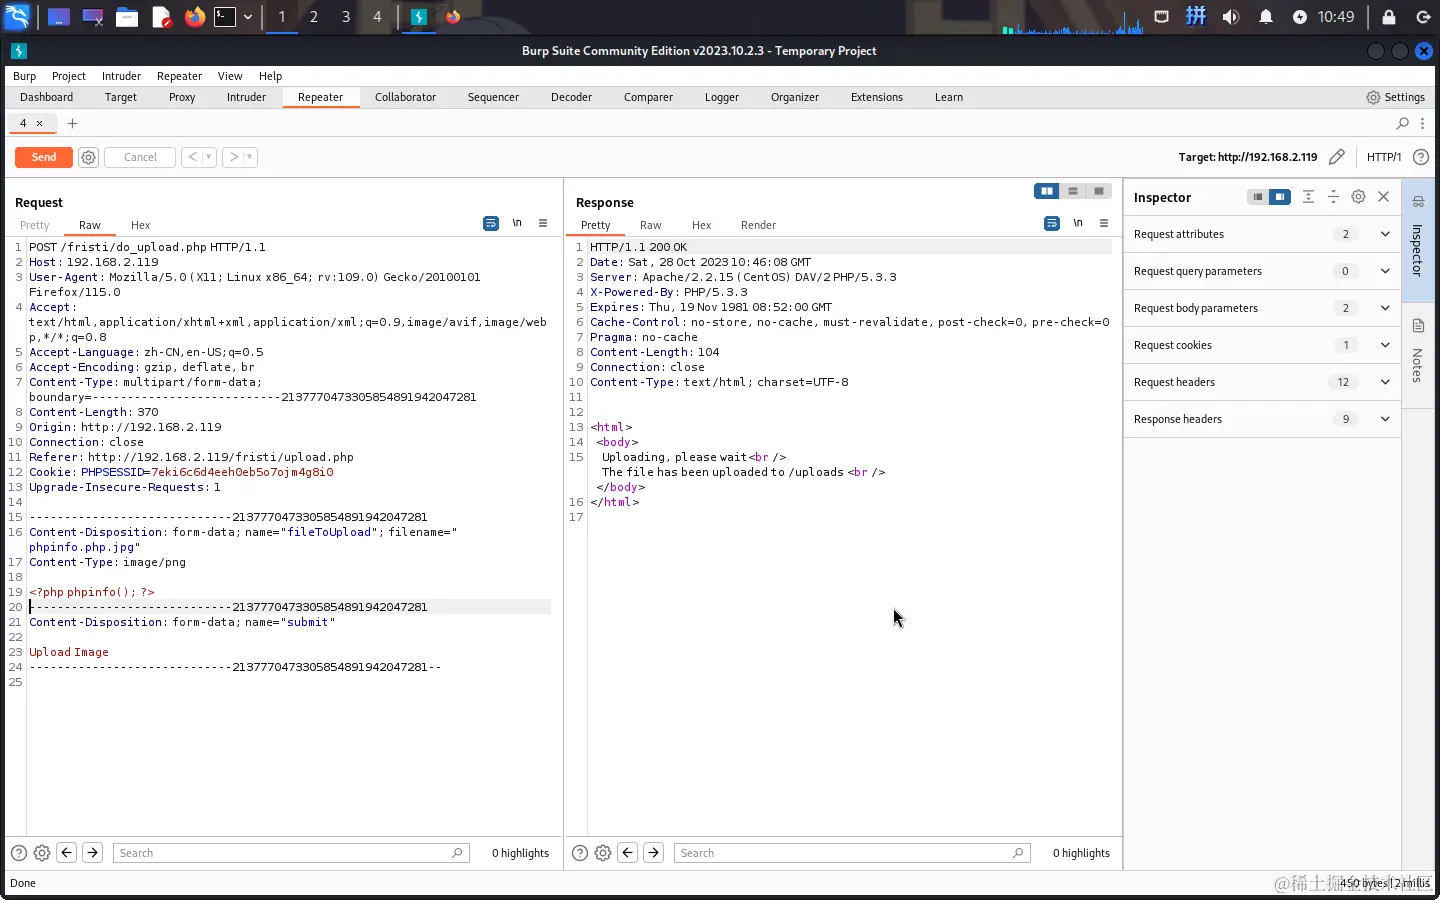Jump to next response search match
Screen dimensions: 1440x900
pos(653,853)
